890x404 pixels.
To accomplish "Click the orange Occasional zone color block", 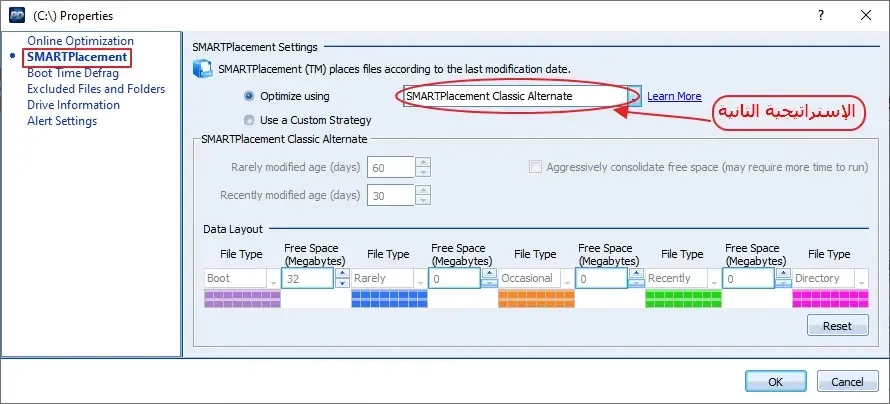I will coord(536,299).
